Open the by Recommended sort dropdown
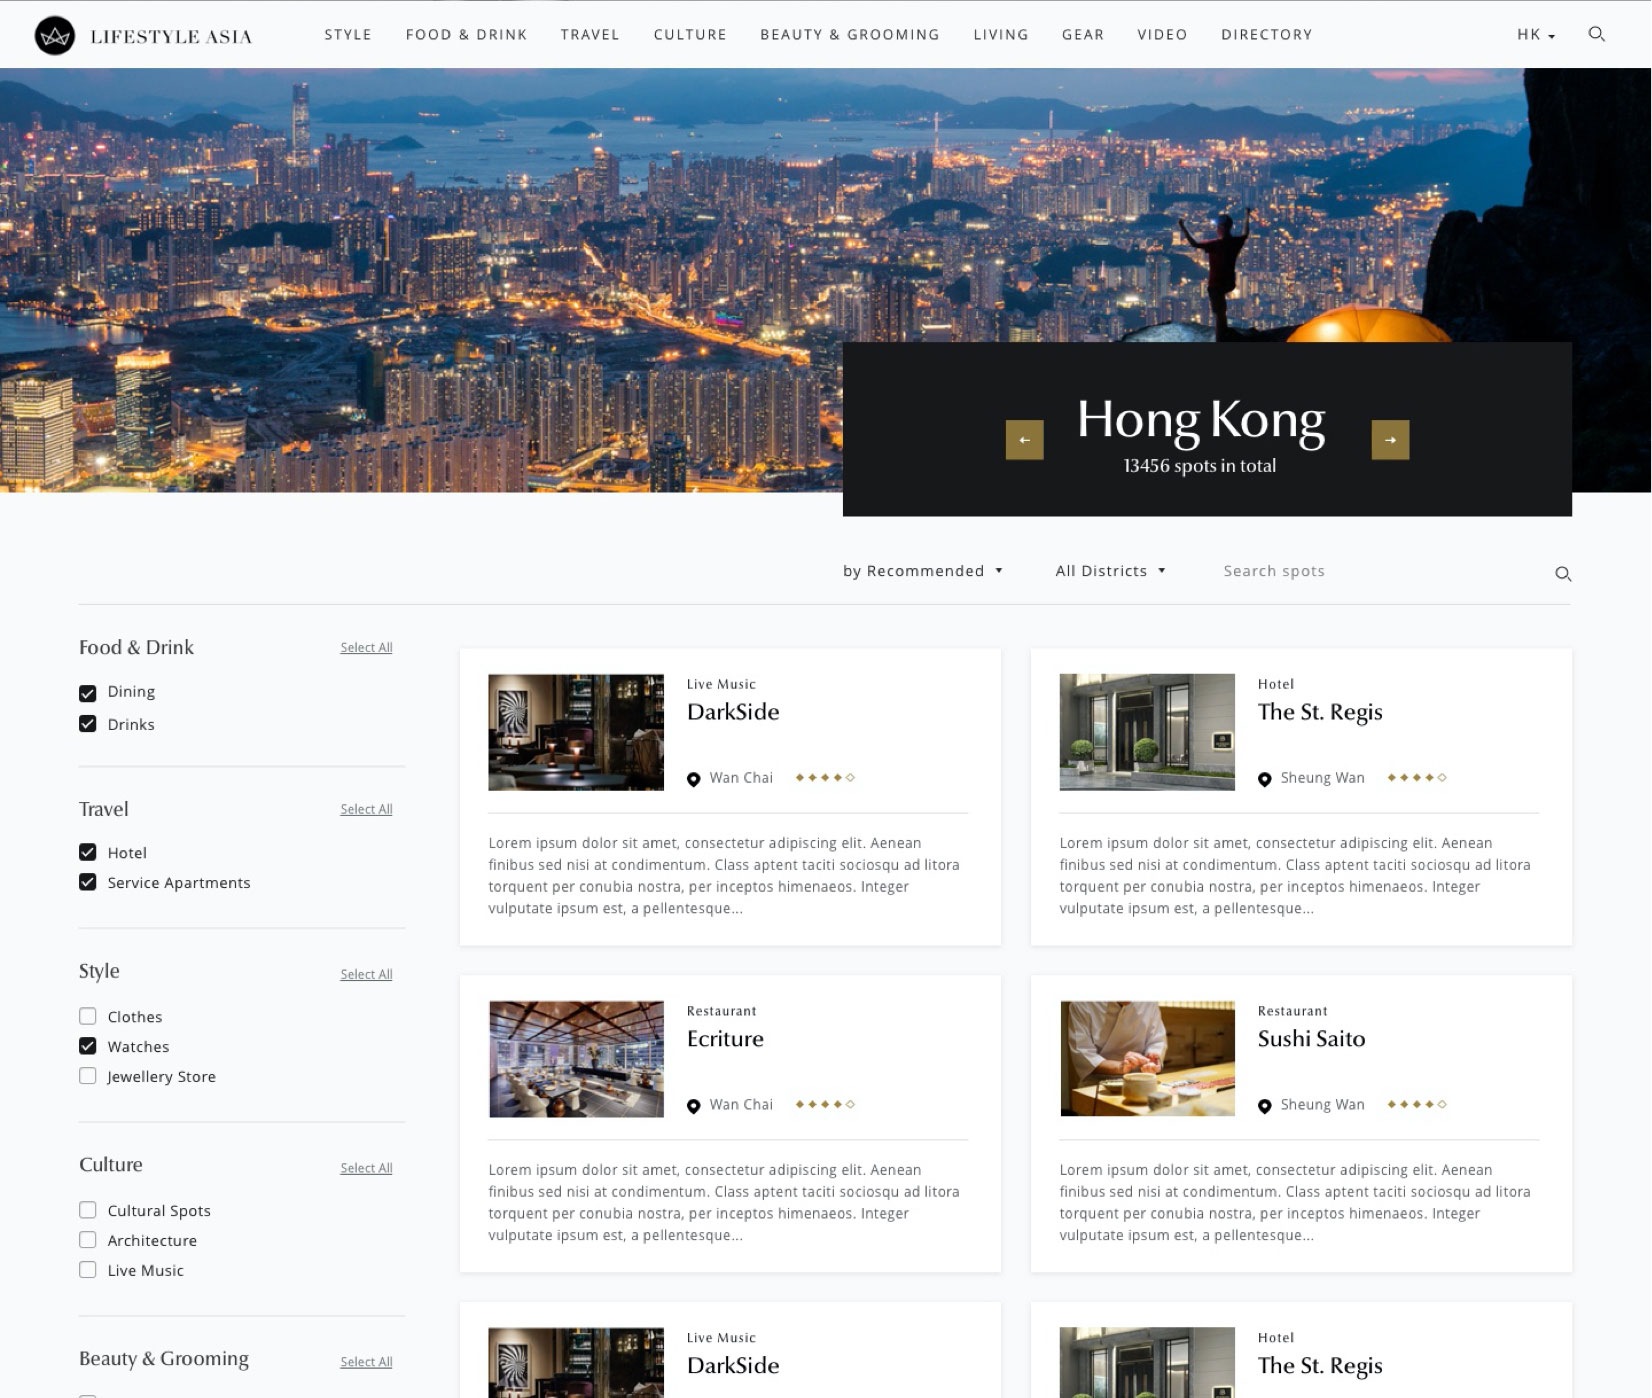This screenshot has height=1398, width=1652. pos(922,571)
